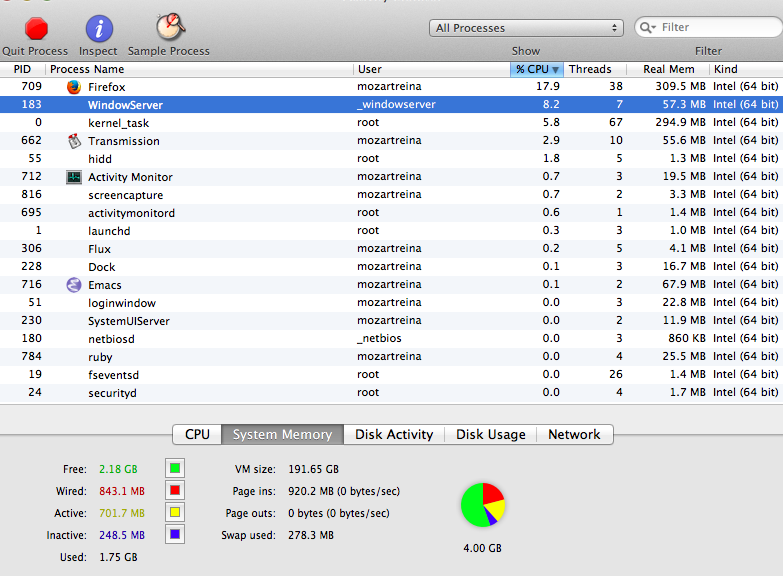The height and width of the screenshot is (576, 783).
Task: Click the Transmission app icon in list
Action: point(74,141)
